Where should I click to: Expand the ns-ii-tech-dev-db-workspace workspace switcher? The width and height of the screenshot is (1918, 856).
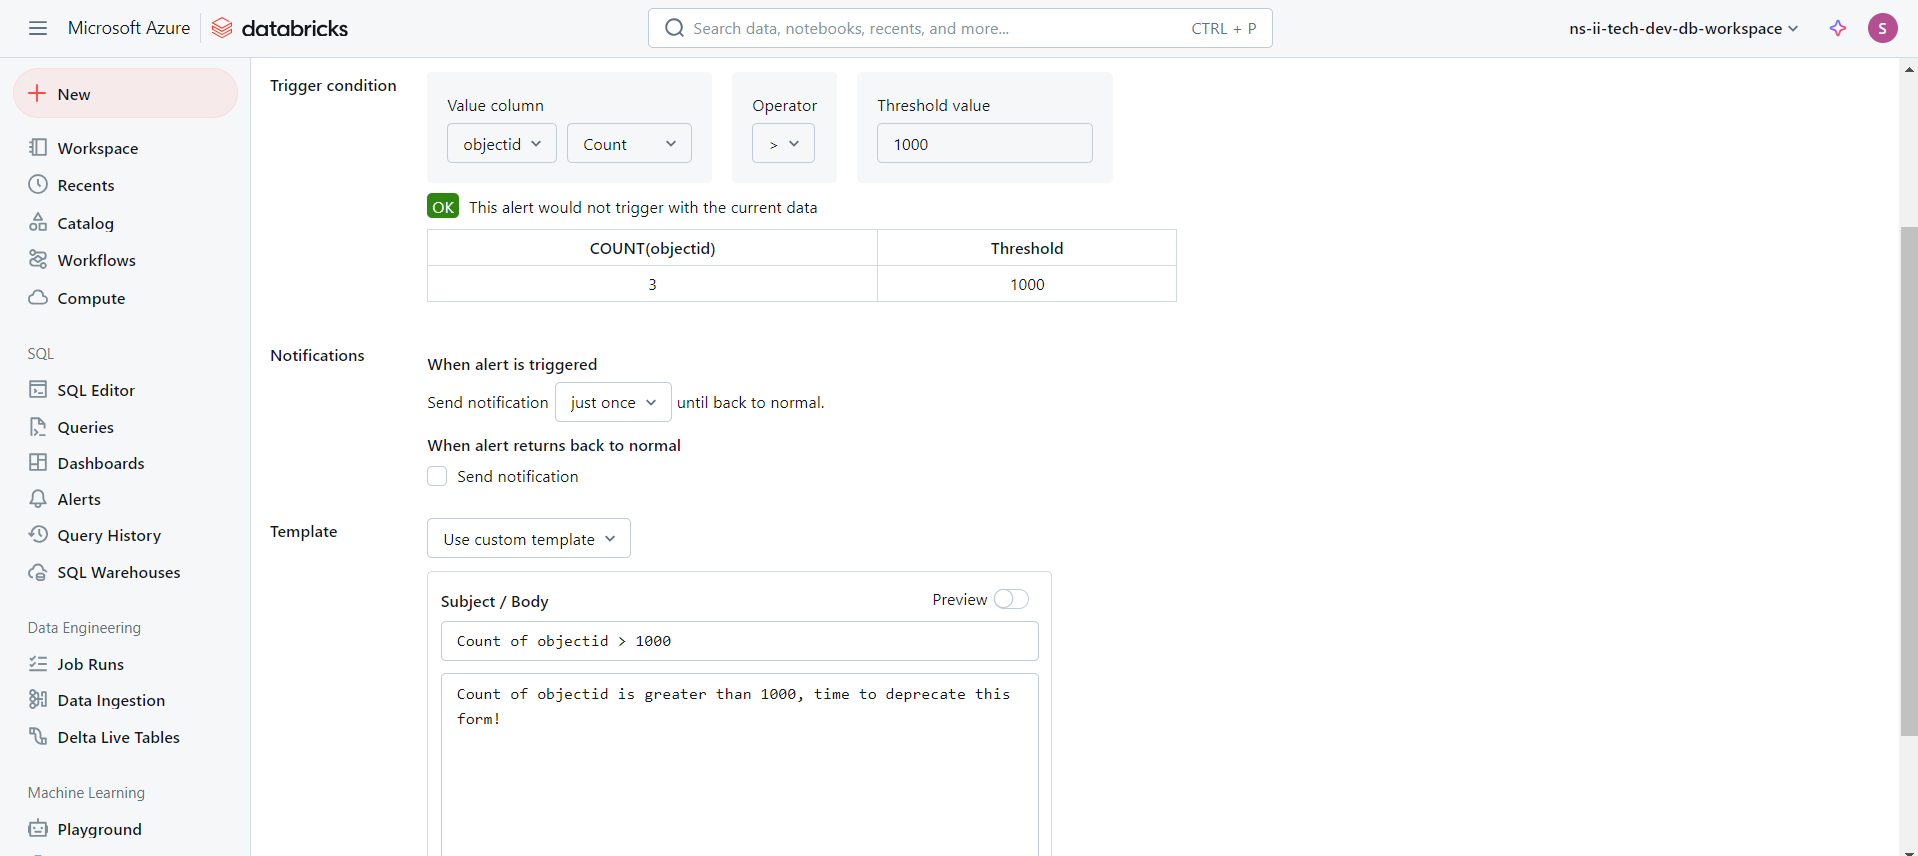pos(1684,28)
